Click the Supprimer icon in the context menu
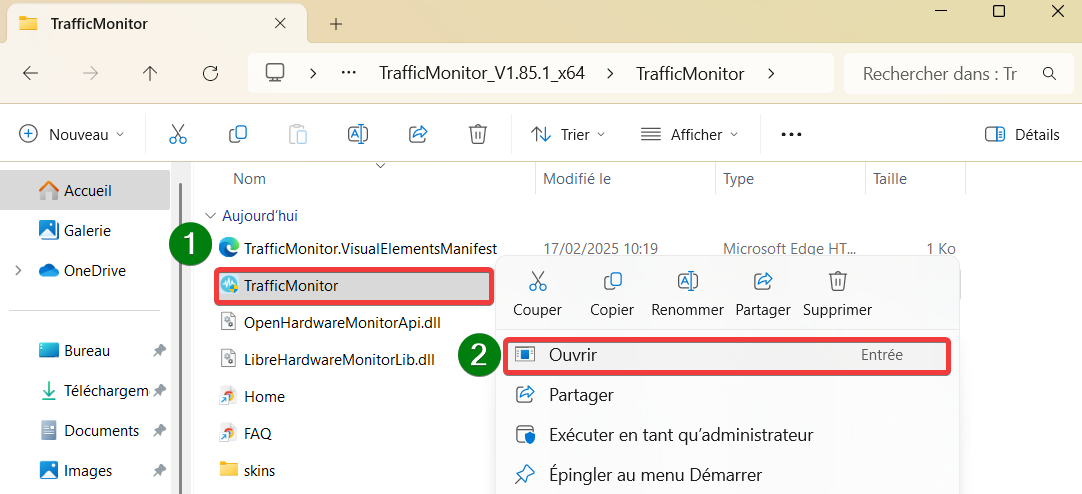 click(838, 281)
